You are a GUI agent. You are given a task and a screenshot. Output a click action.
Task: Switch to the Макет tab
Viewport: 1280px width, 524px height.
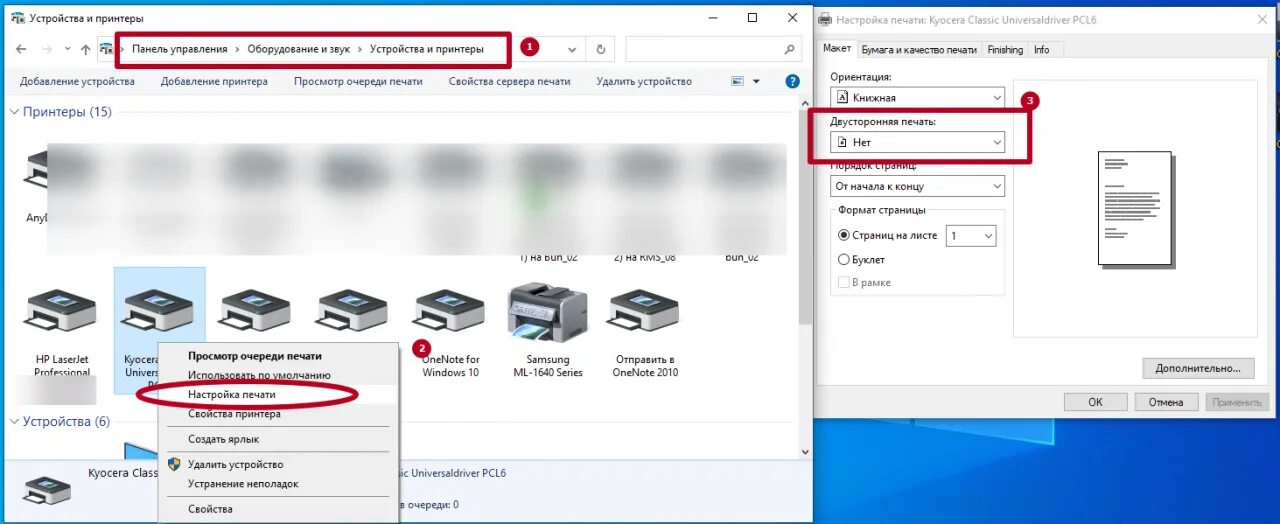[x=837, y=48]
